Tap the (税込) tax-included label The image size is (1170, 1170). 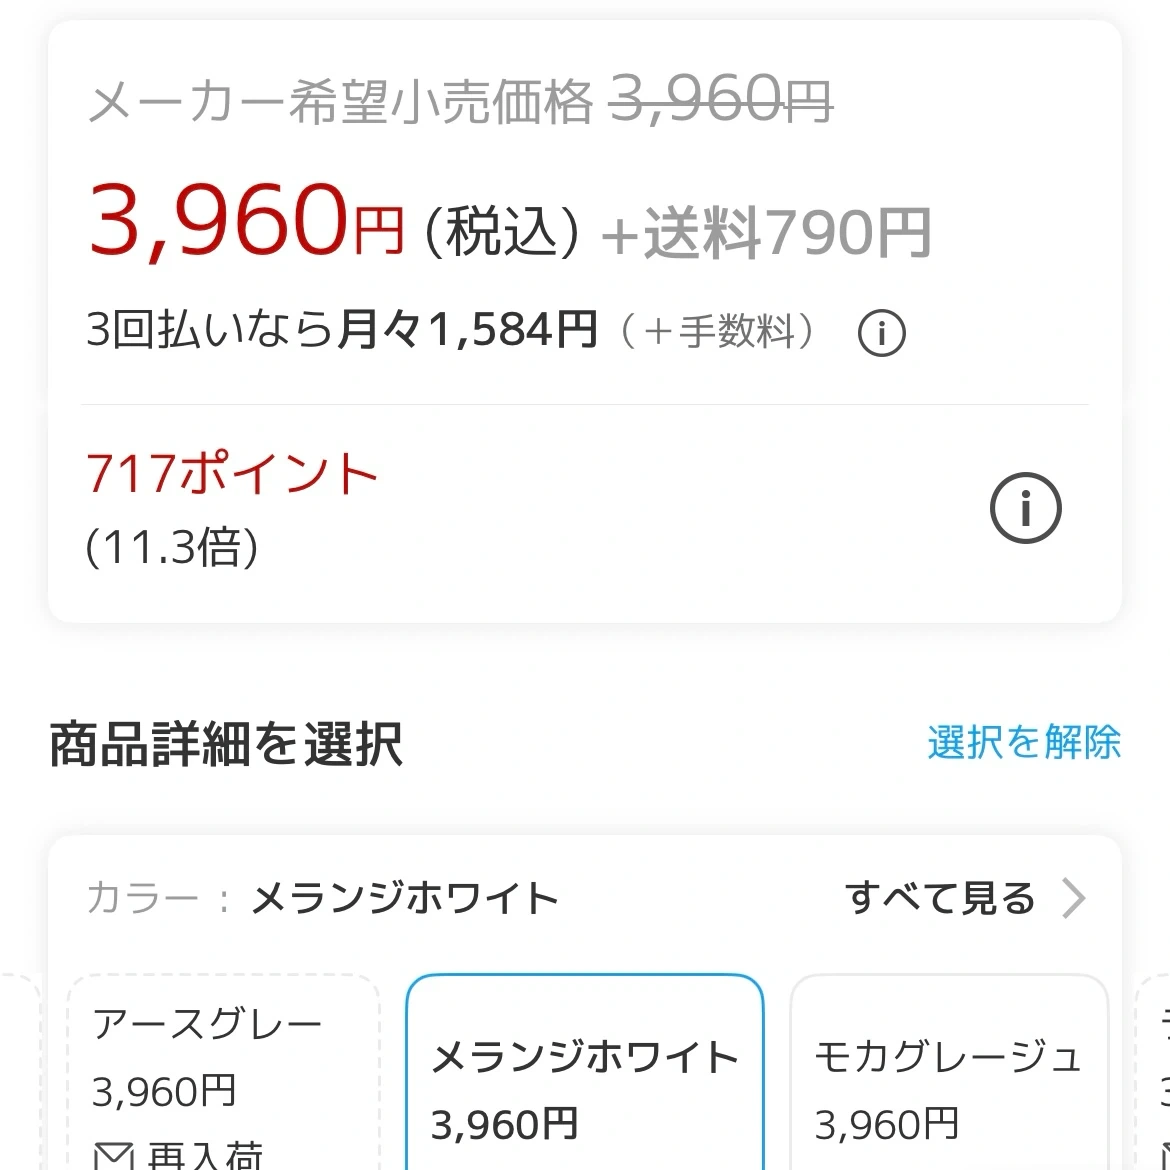(x=501, y=233)
